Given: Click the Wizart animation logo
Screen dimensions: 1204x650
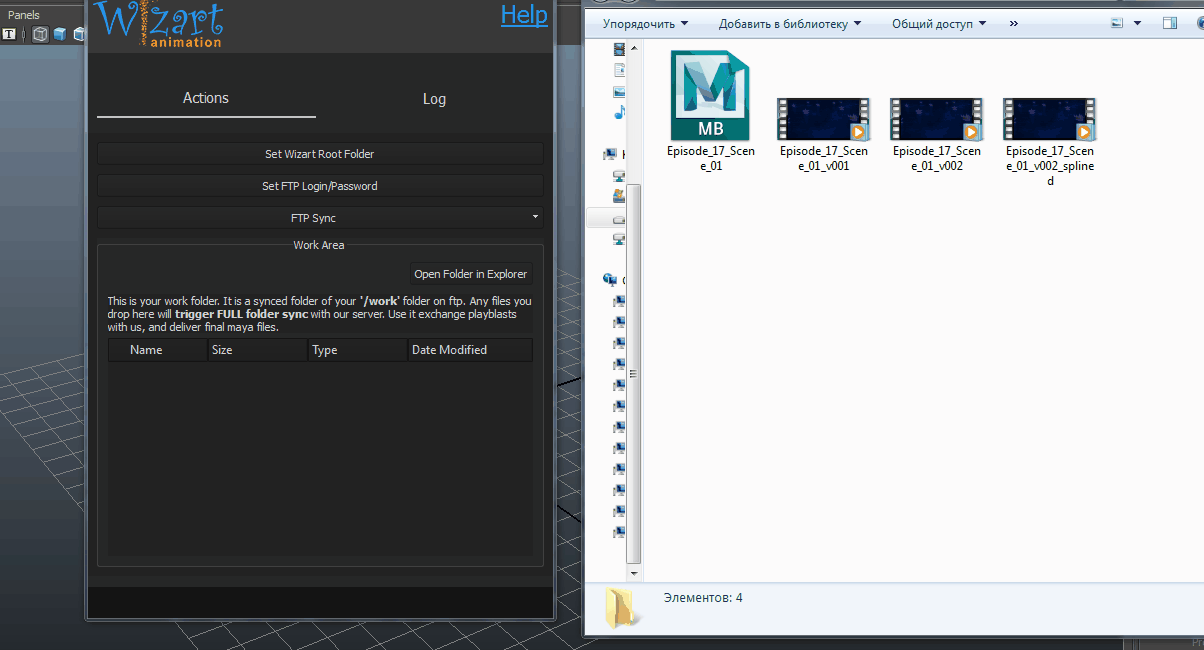Looking at the screenshot, I should (x=158, y=24).
